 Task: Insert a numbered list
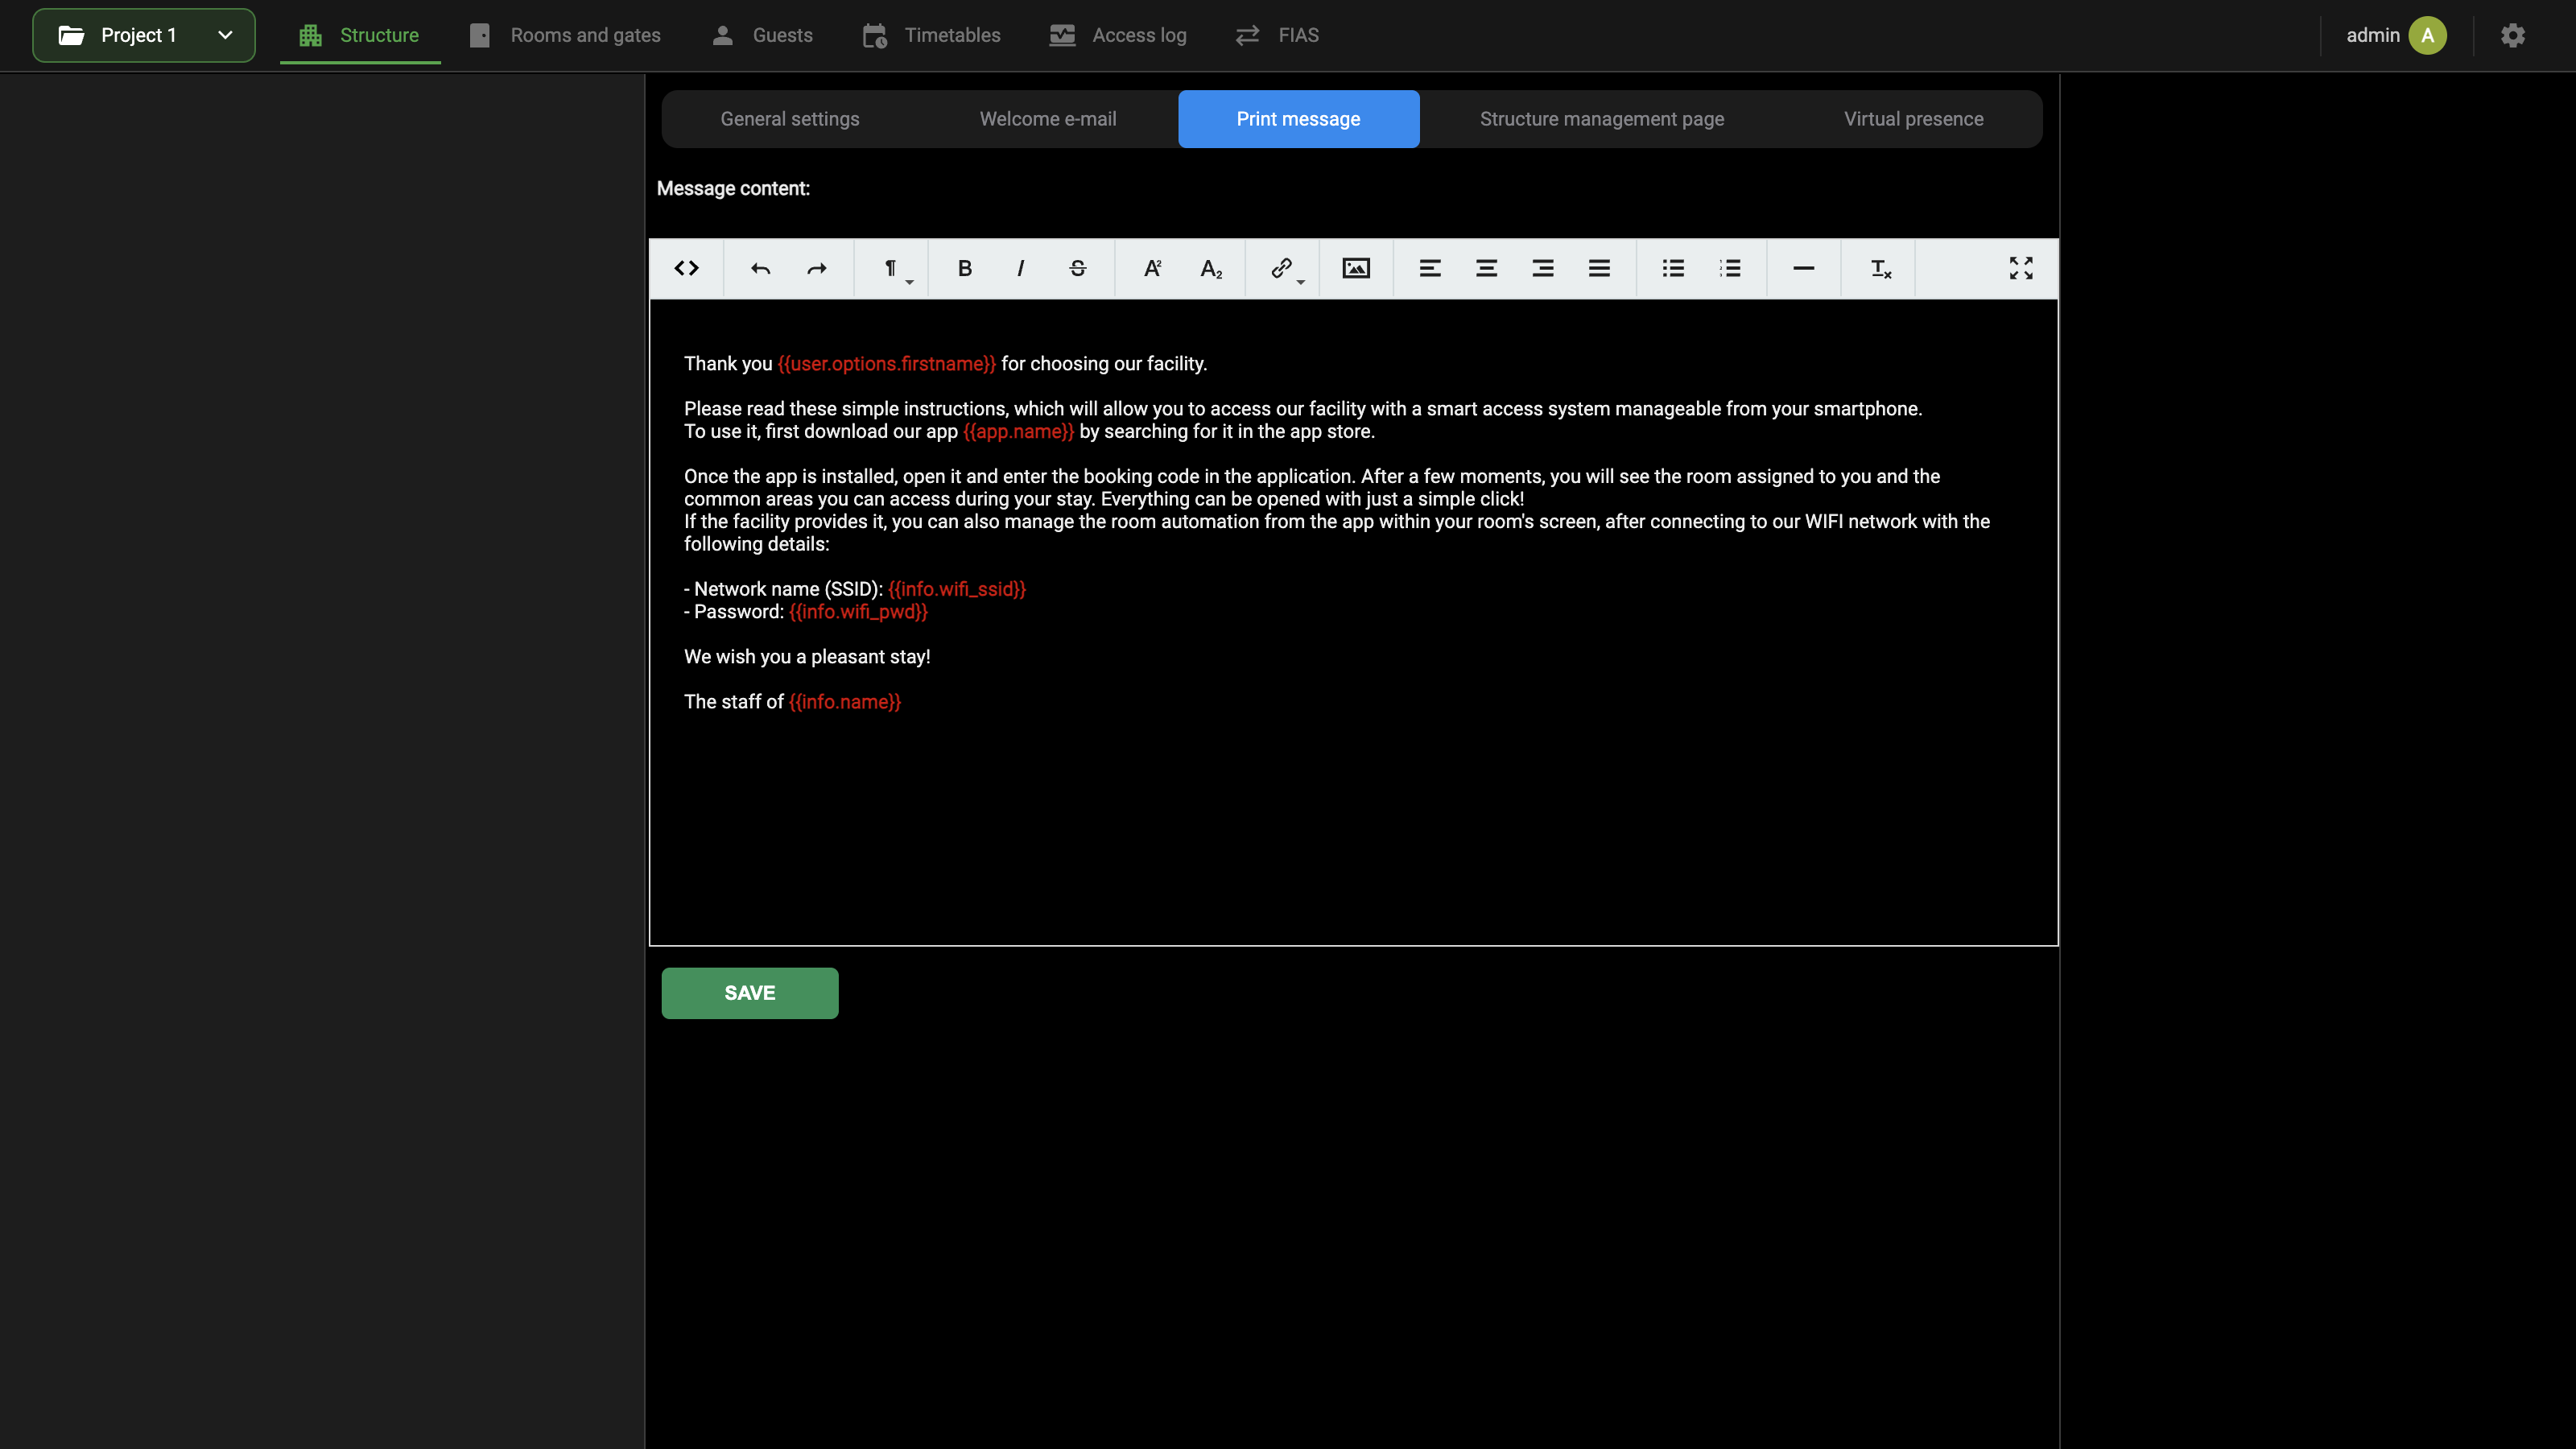(1731, 268)
